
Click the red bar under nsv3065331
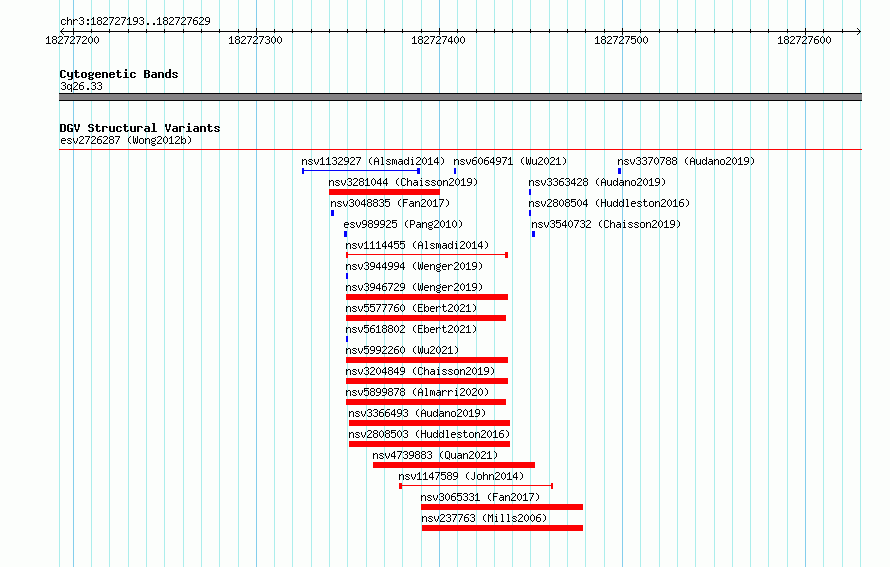pyautogui.click(x=502, y=507)
